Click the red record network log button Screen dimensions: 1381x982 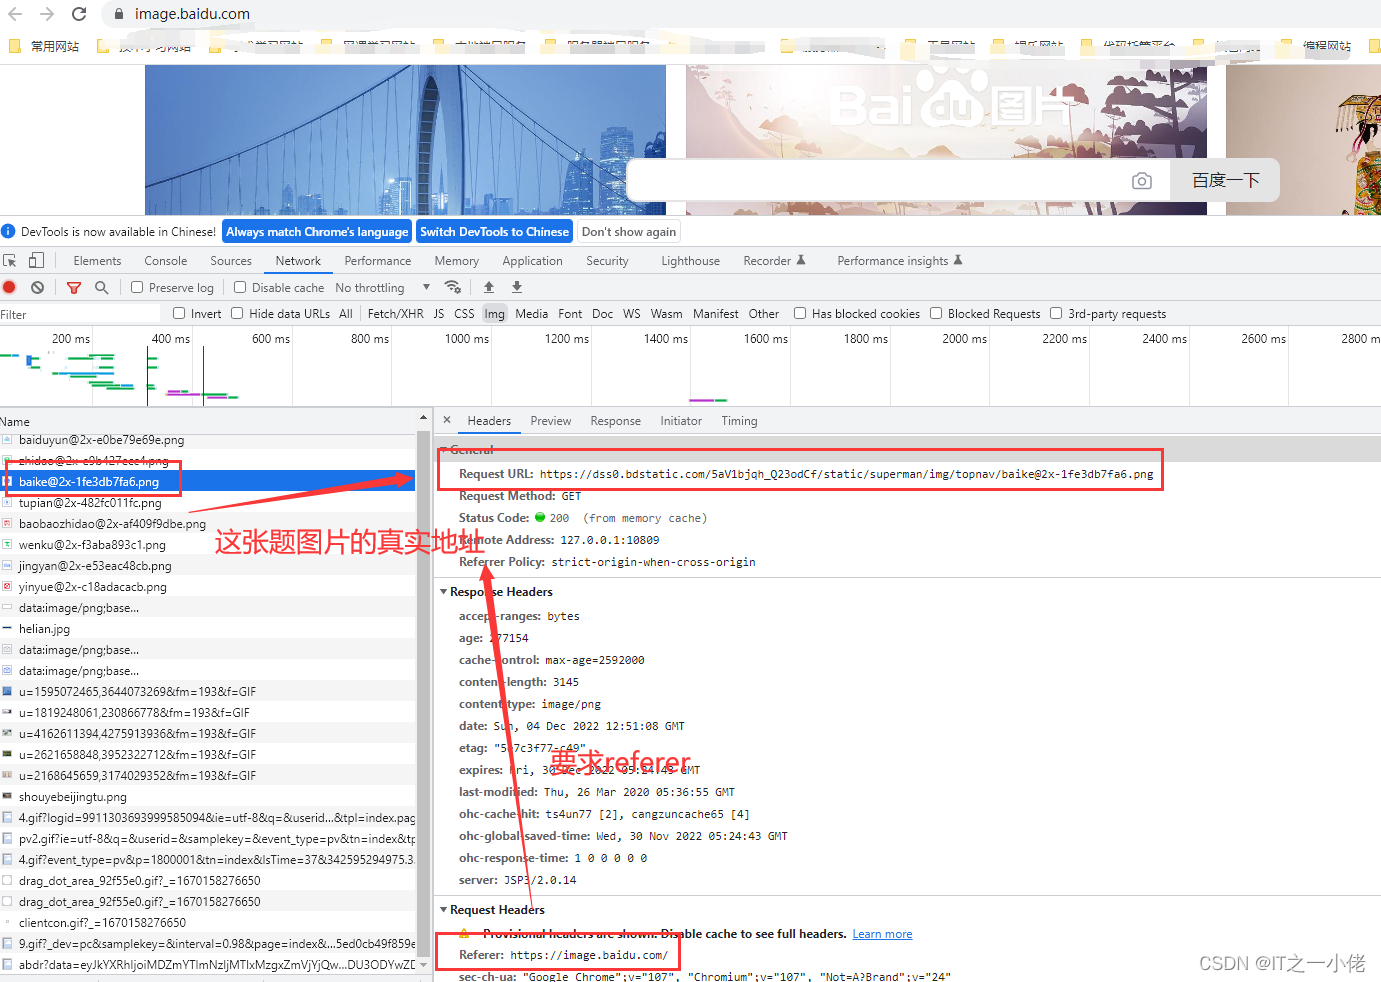[9, 287]
